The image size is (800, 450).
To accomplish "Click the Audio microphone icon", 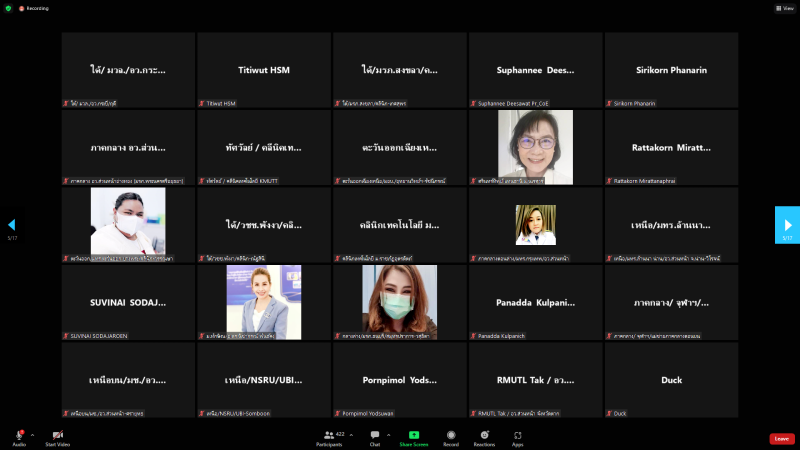I will pos(19,435).
